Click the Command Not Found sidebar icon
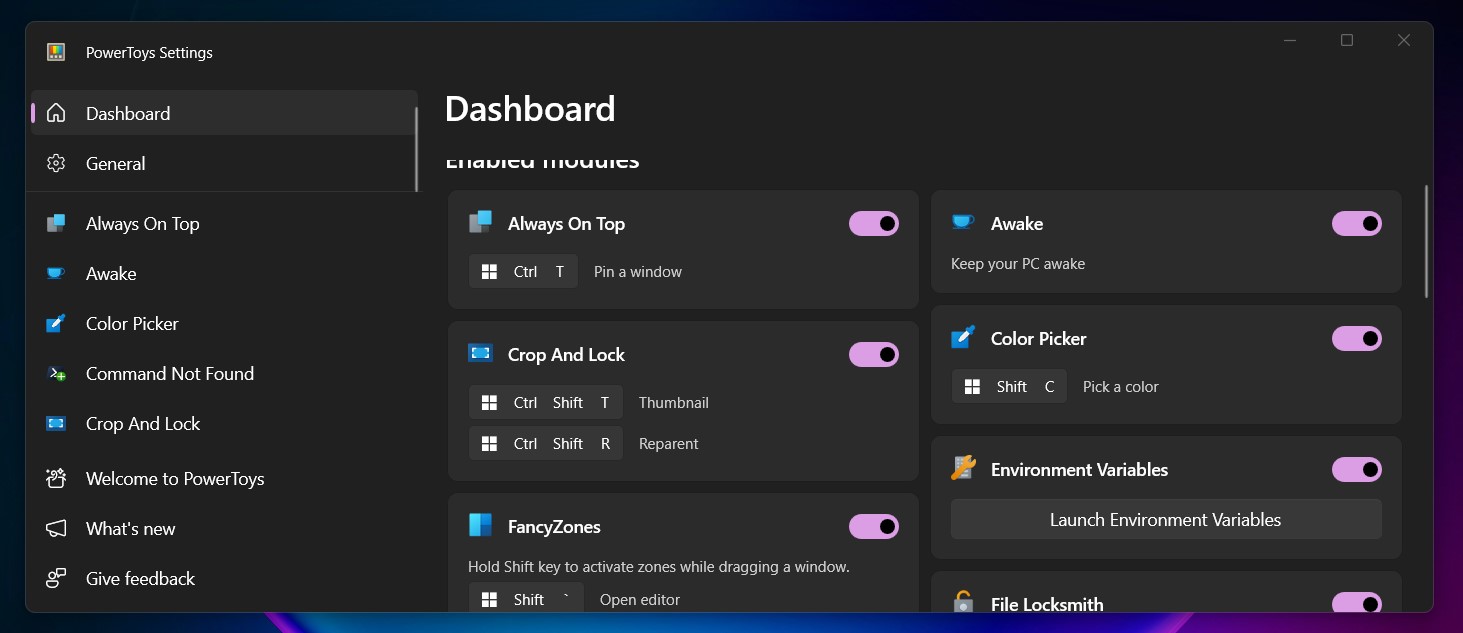 click(56, 373)
